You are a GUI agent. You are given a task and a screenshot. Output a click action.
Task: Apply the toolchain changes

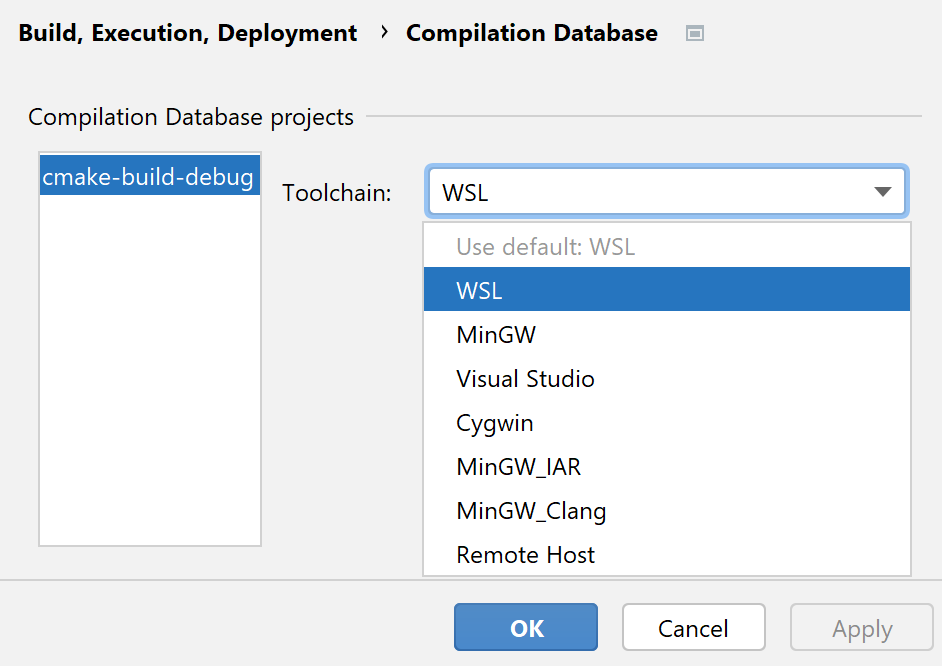(x=861, y=627)
